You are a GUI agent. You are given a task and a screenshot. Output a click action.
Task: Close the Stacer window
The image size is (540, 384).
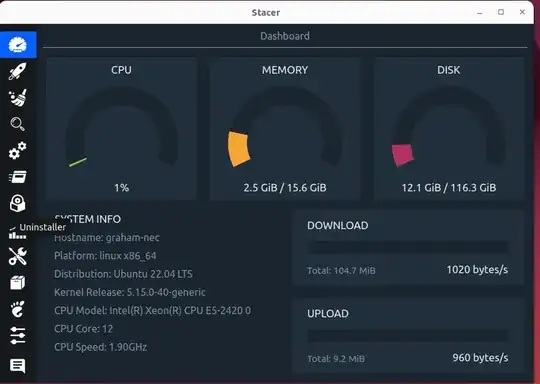tap(522, 12)
